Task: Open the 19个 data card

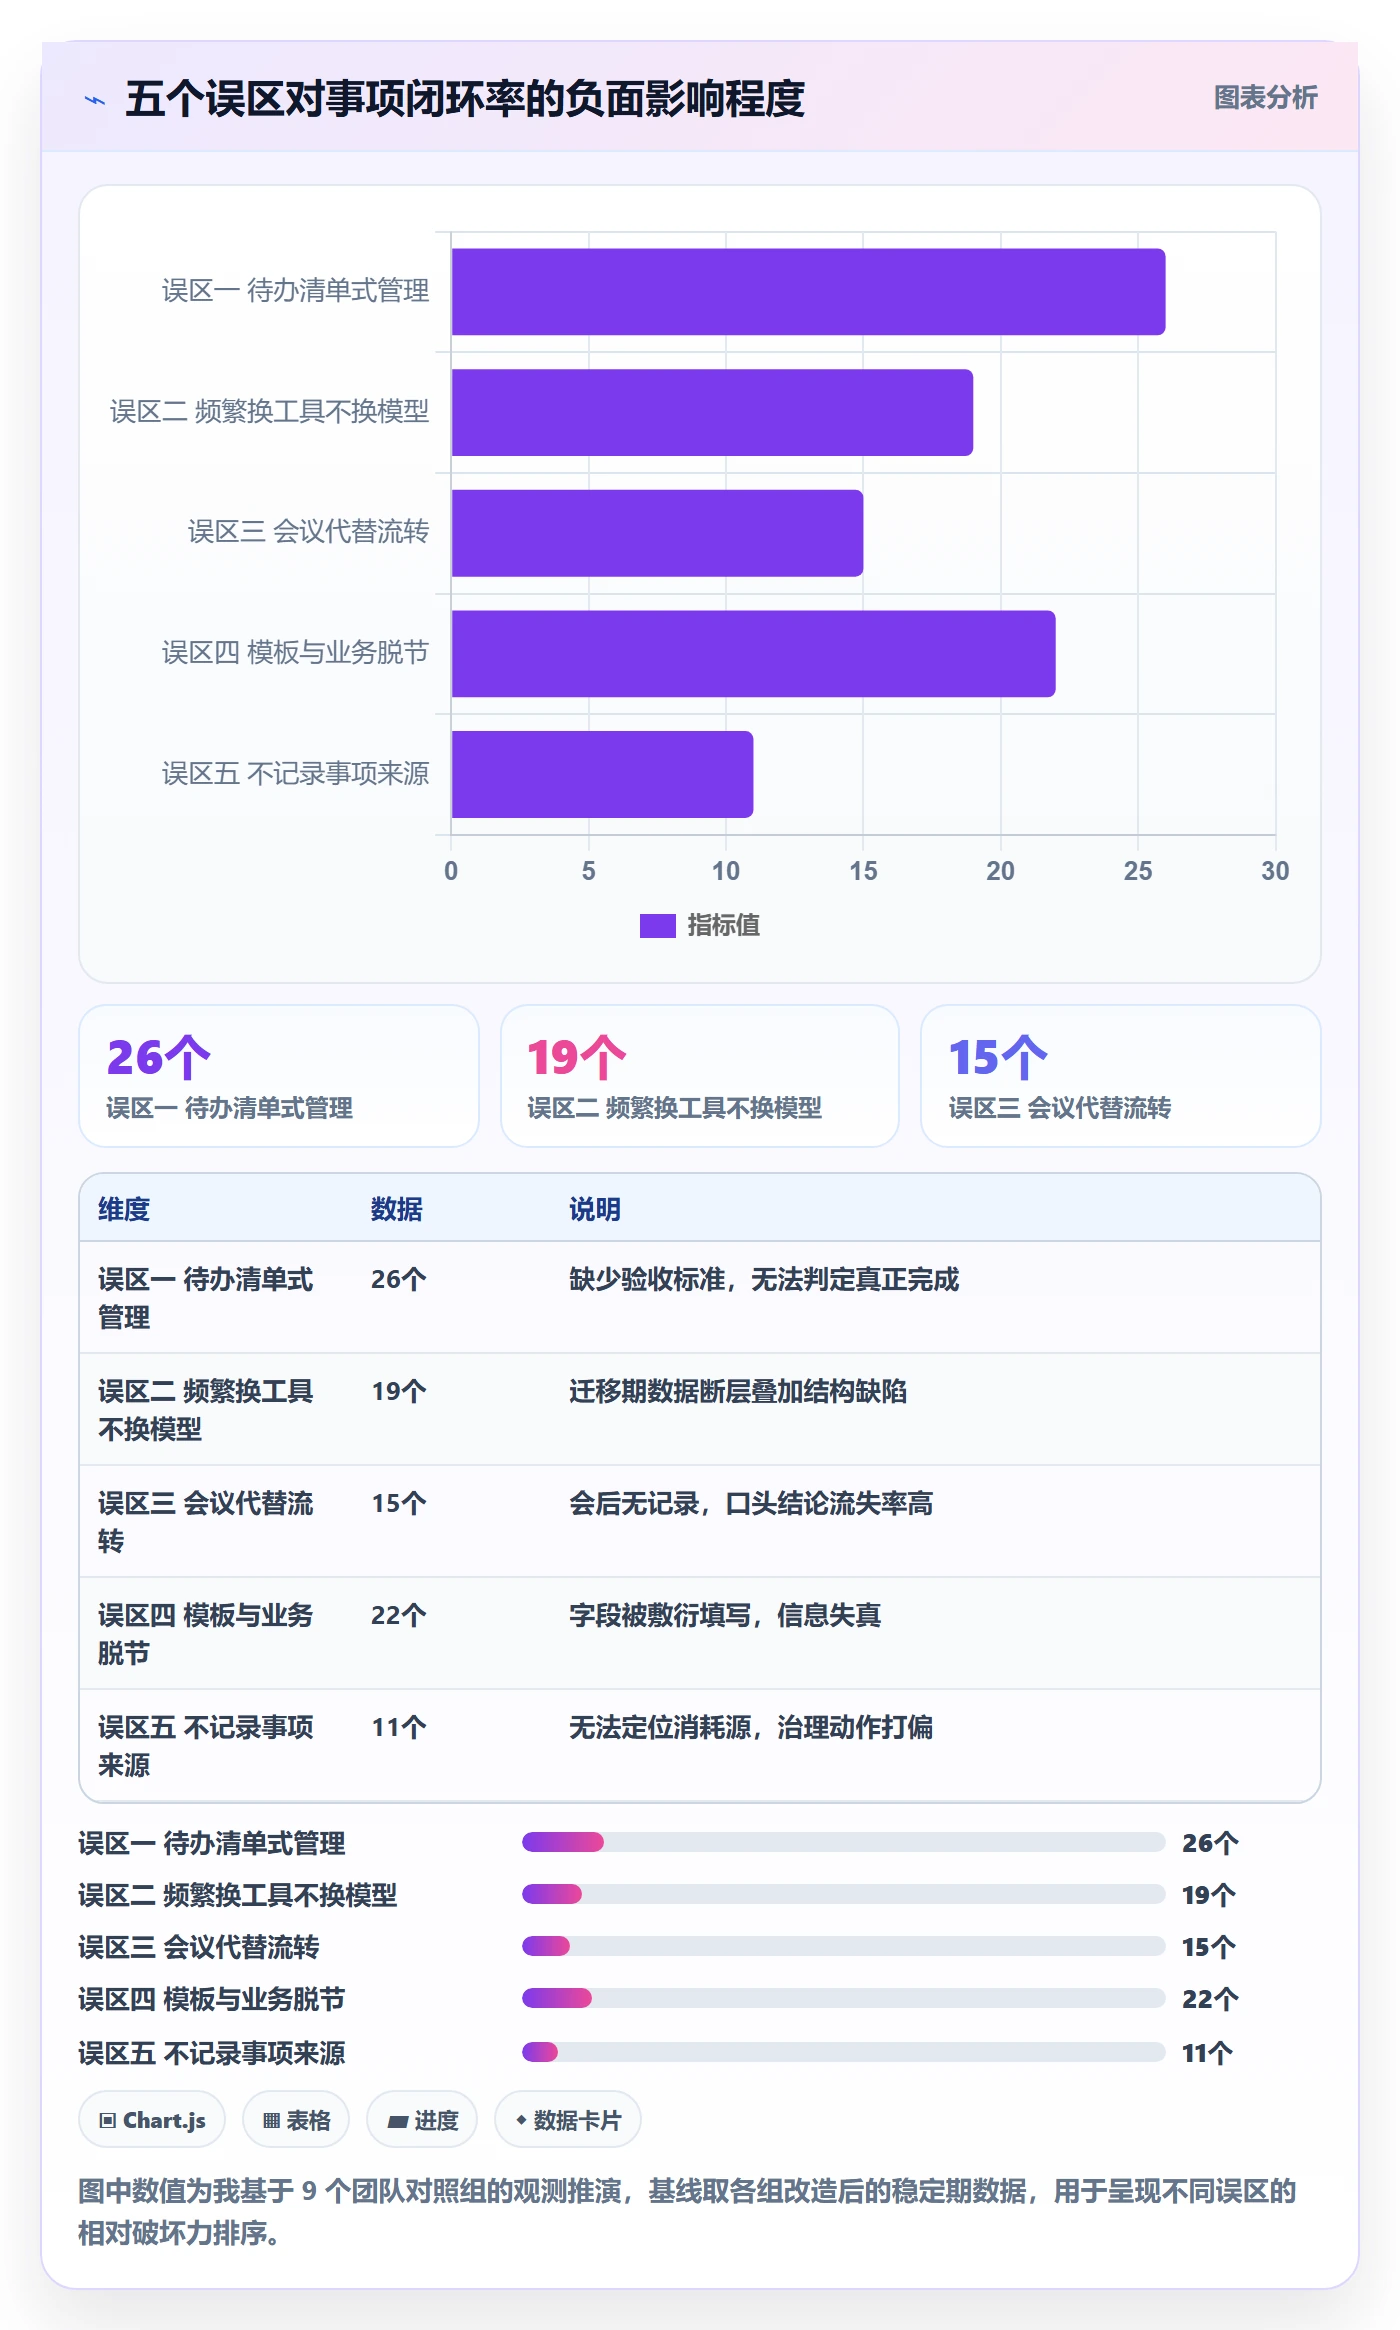Action: pos(700,1076)
